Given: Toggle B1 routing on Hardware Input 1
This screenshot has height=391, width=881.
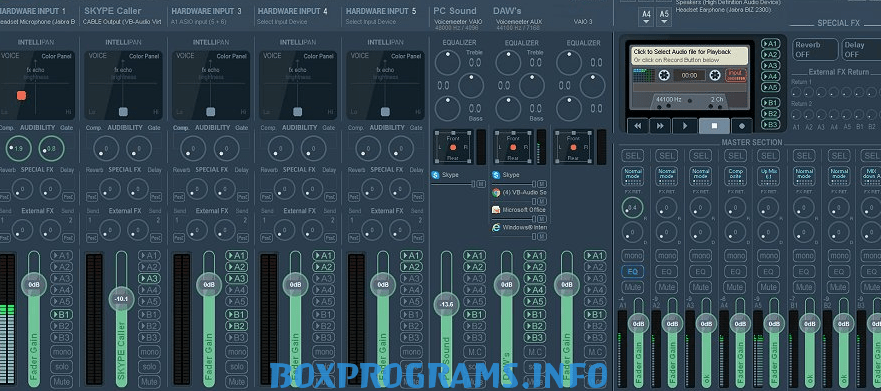Looking at the screenshot, I should [x=62, y=315].
